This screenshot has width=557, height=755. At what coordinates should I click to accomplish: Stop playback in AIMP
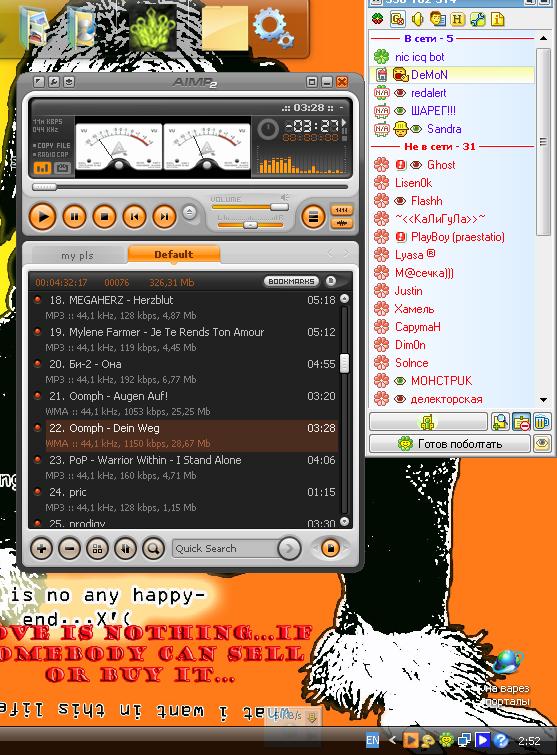click(104, 217)
